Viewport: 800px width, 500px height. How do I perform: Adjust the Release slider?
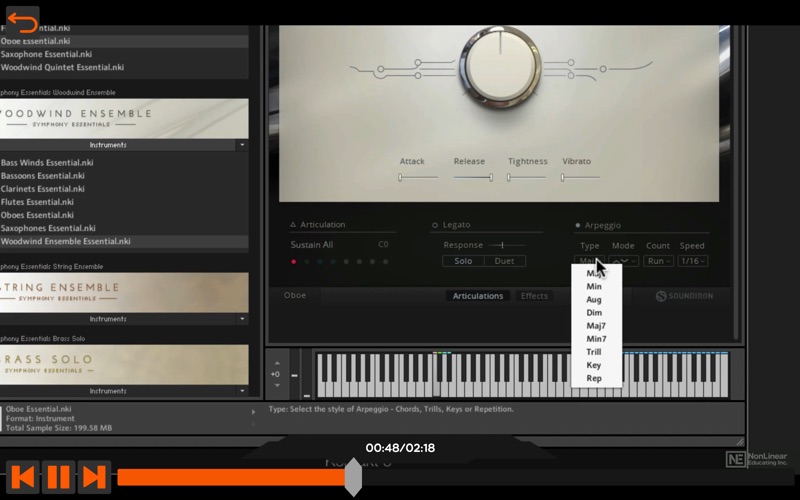pos(473,178)
